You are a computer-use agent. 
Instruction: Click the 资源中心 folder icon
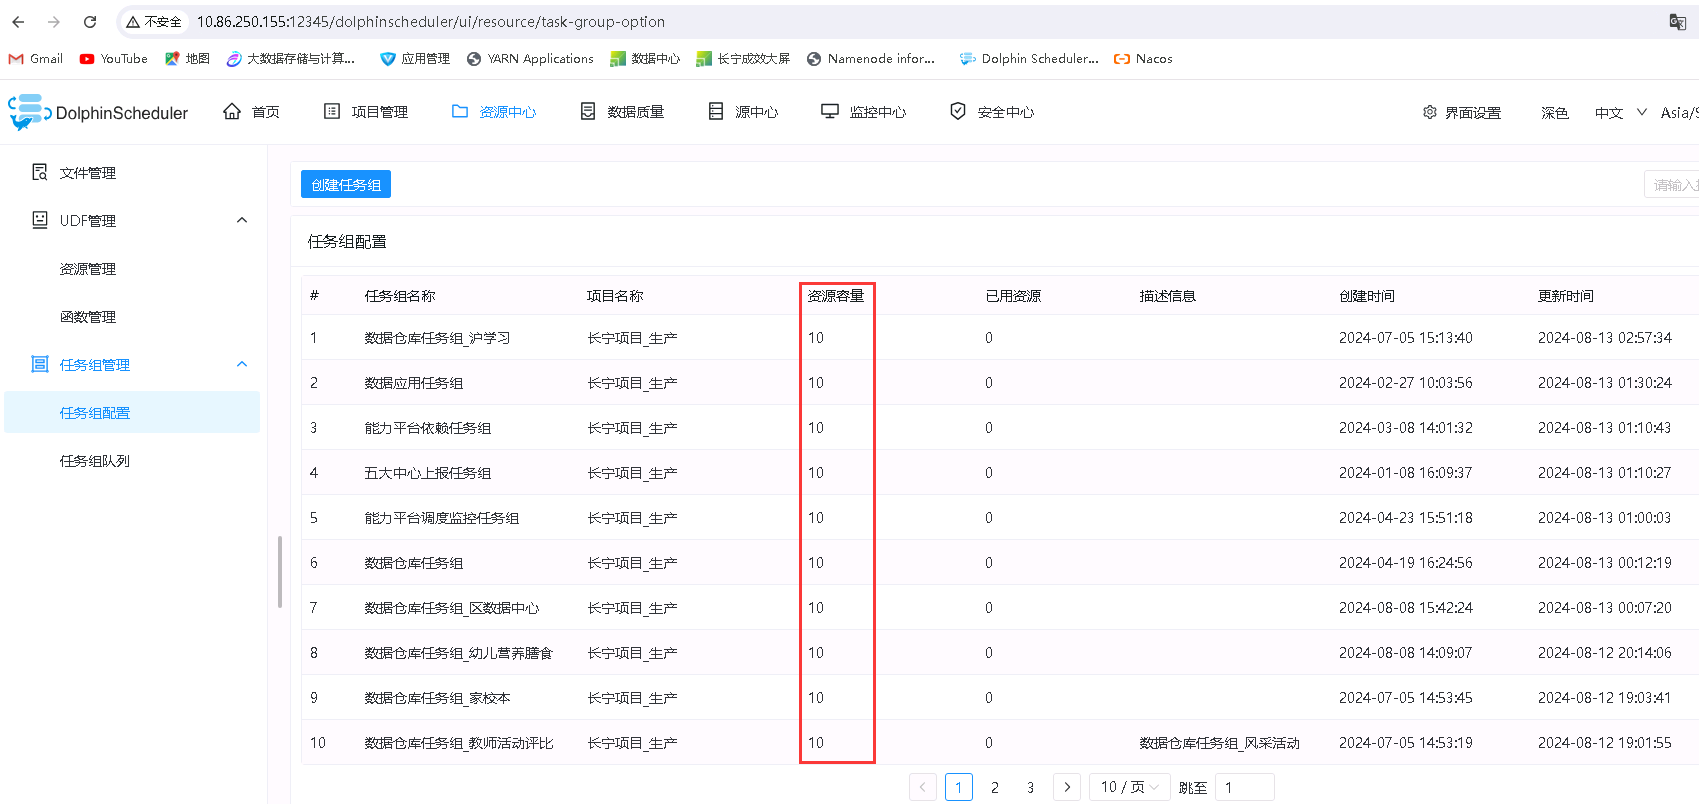460,112
